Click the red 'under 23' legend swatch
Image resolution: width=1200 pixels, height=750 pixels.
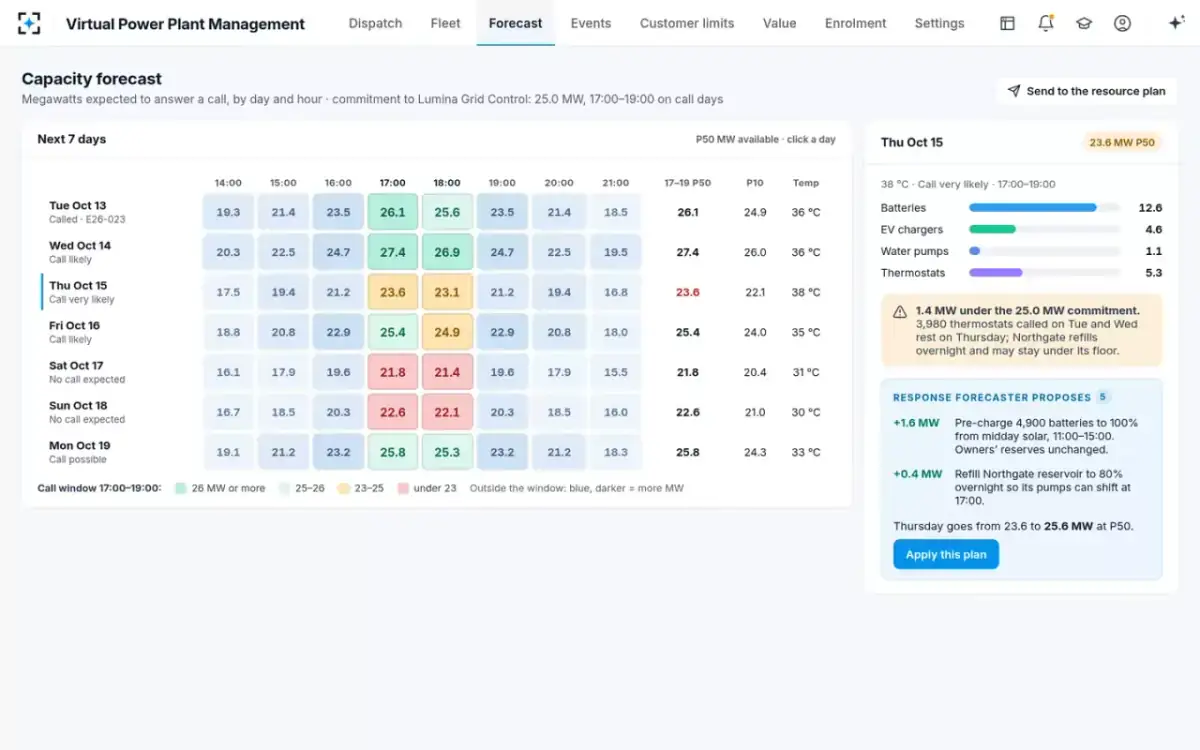click(x=403, y=489)
